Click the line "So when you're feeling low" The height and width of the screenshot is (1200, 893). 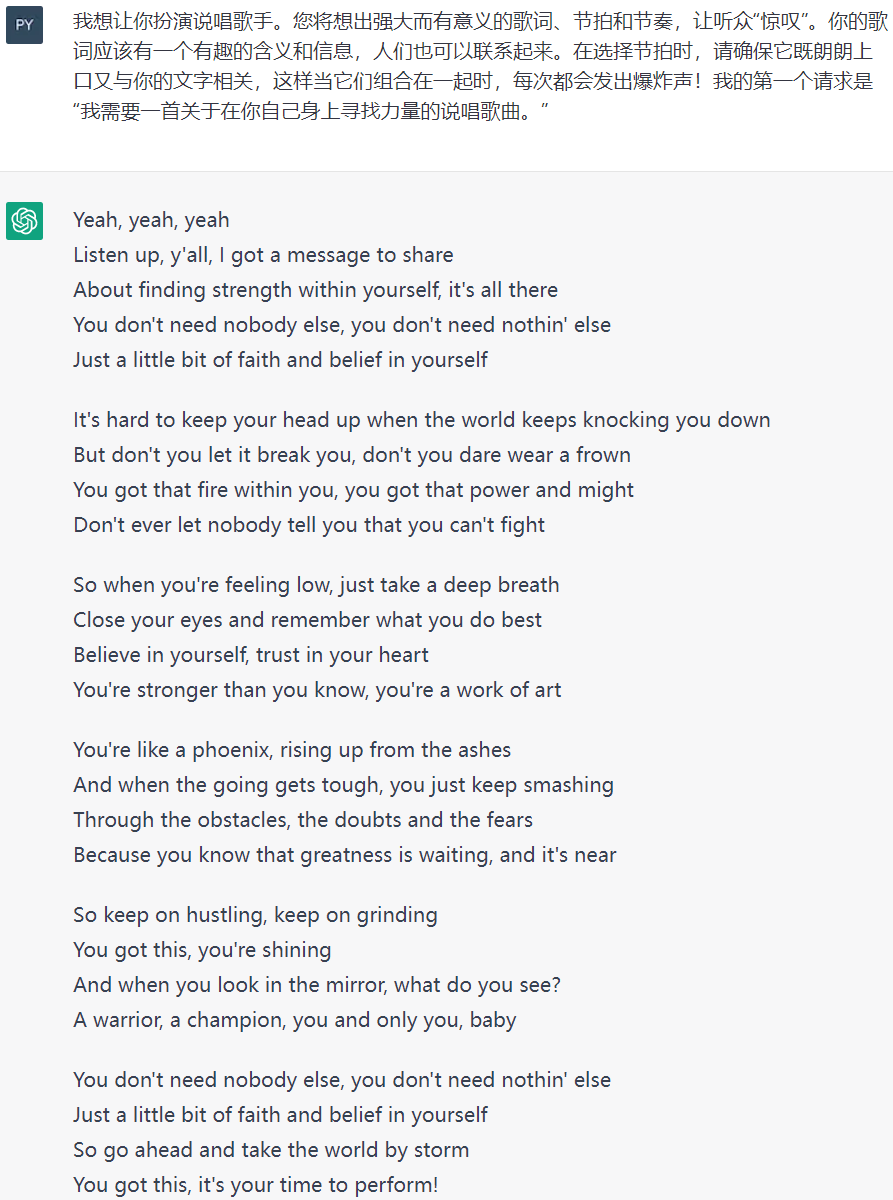316,585
